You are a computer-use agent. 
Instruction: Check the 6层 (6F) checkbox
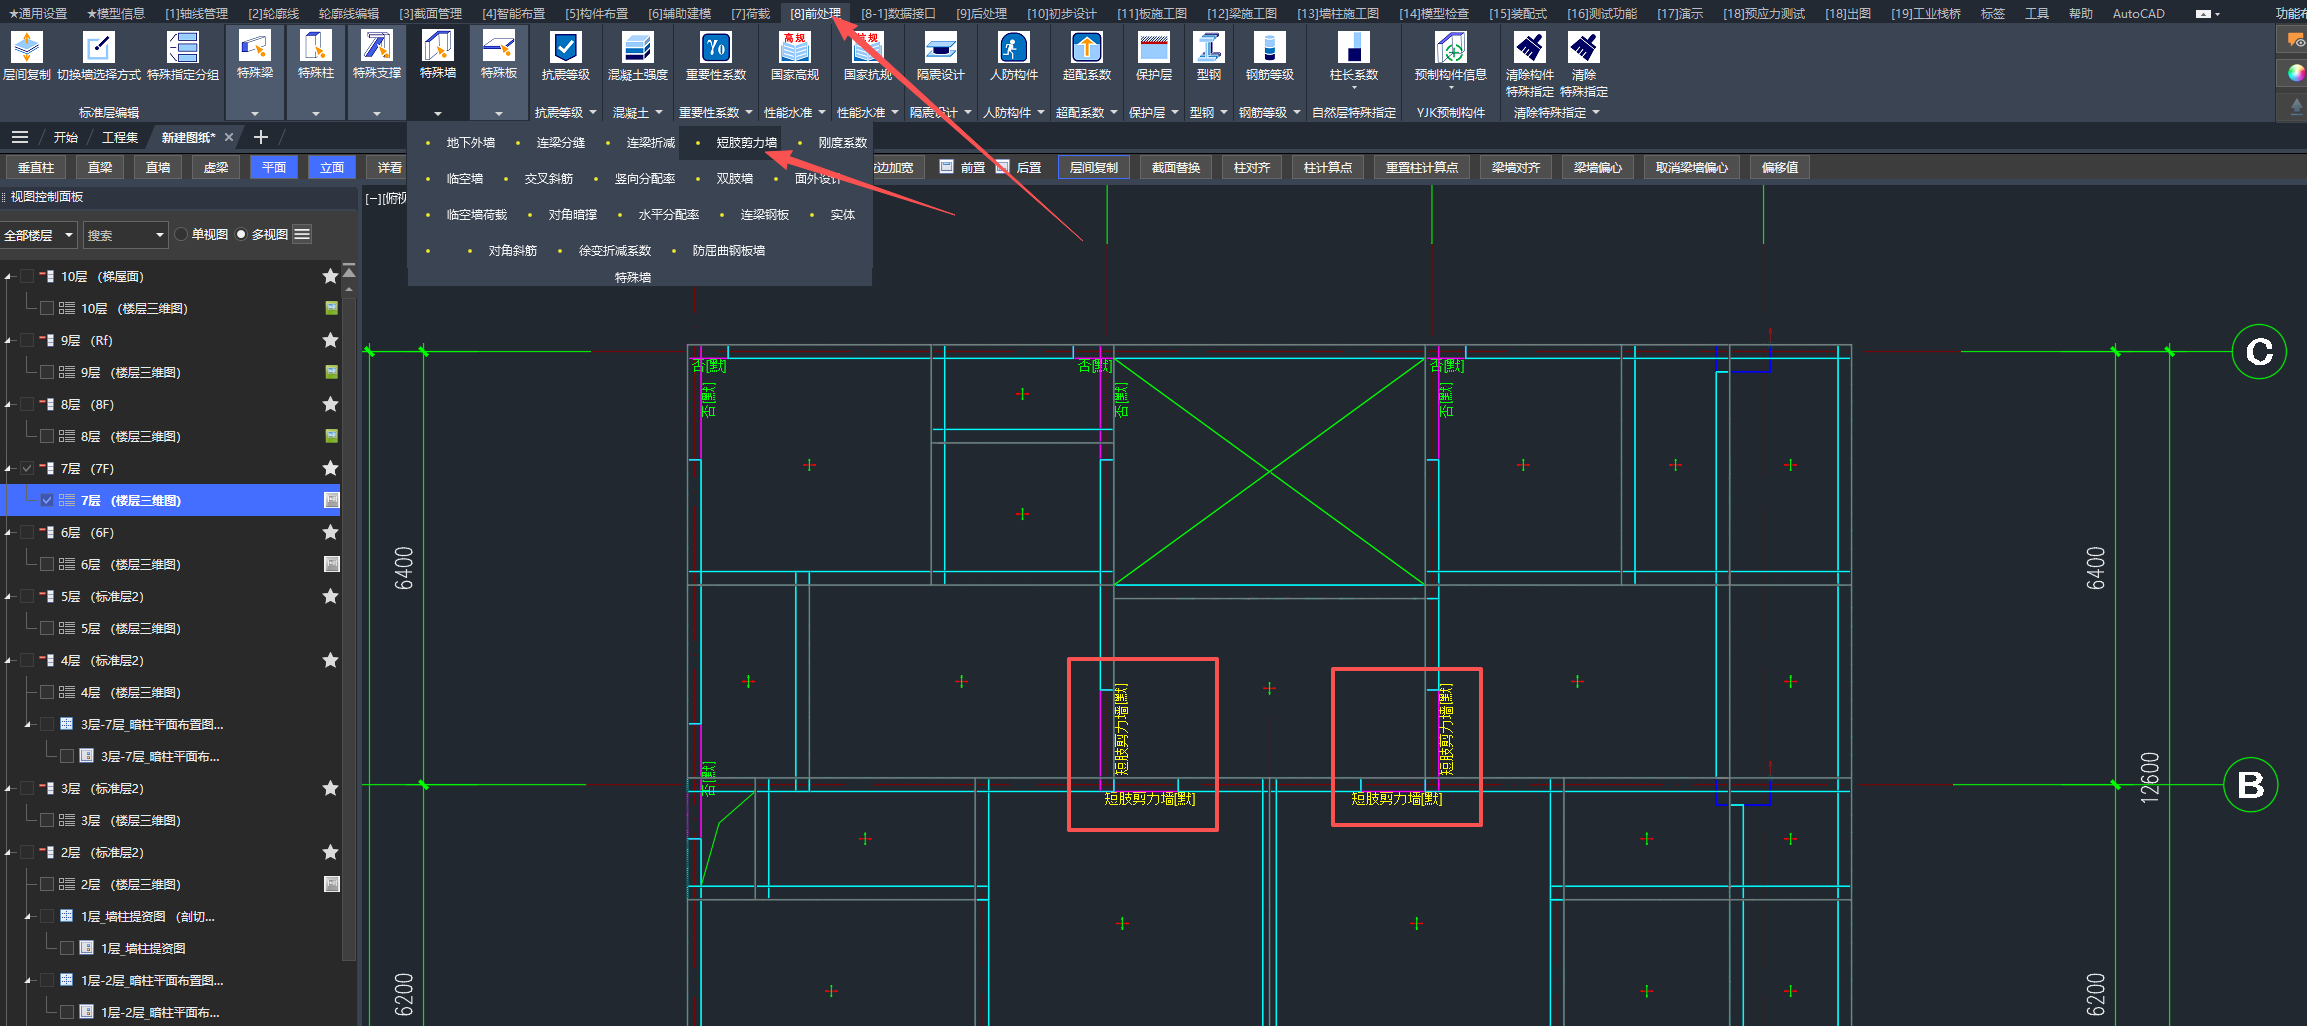click(x=27, y=532)
